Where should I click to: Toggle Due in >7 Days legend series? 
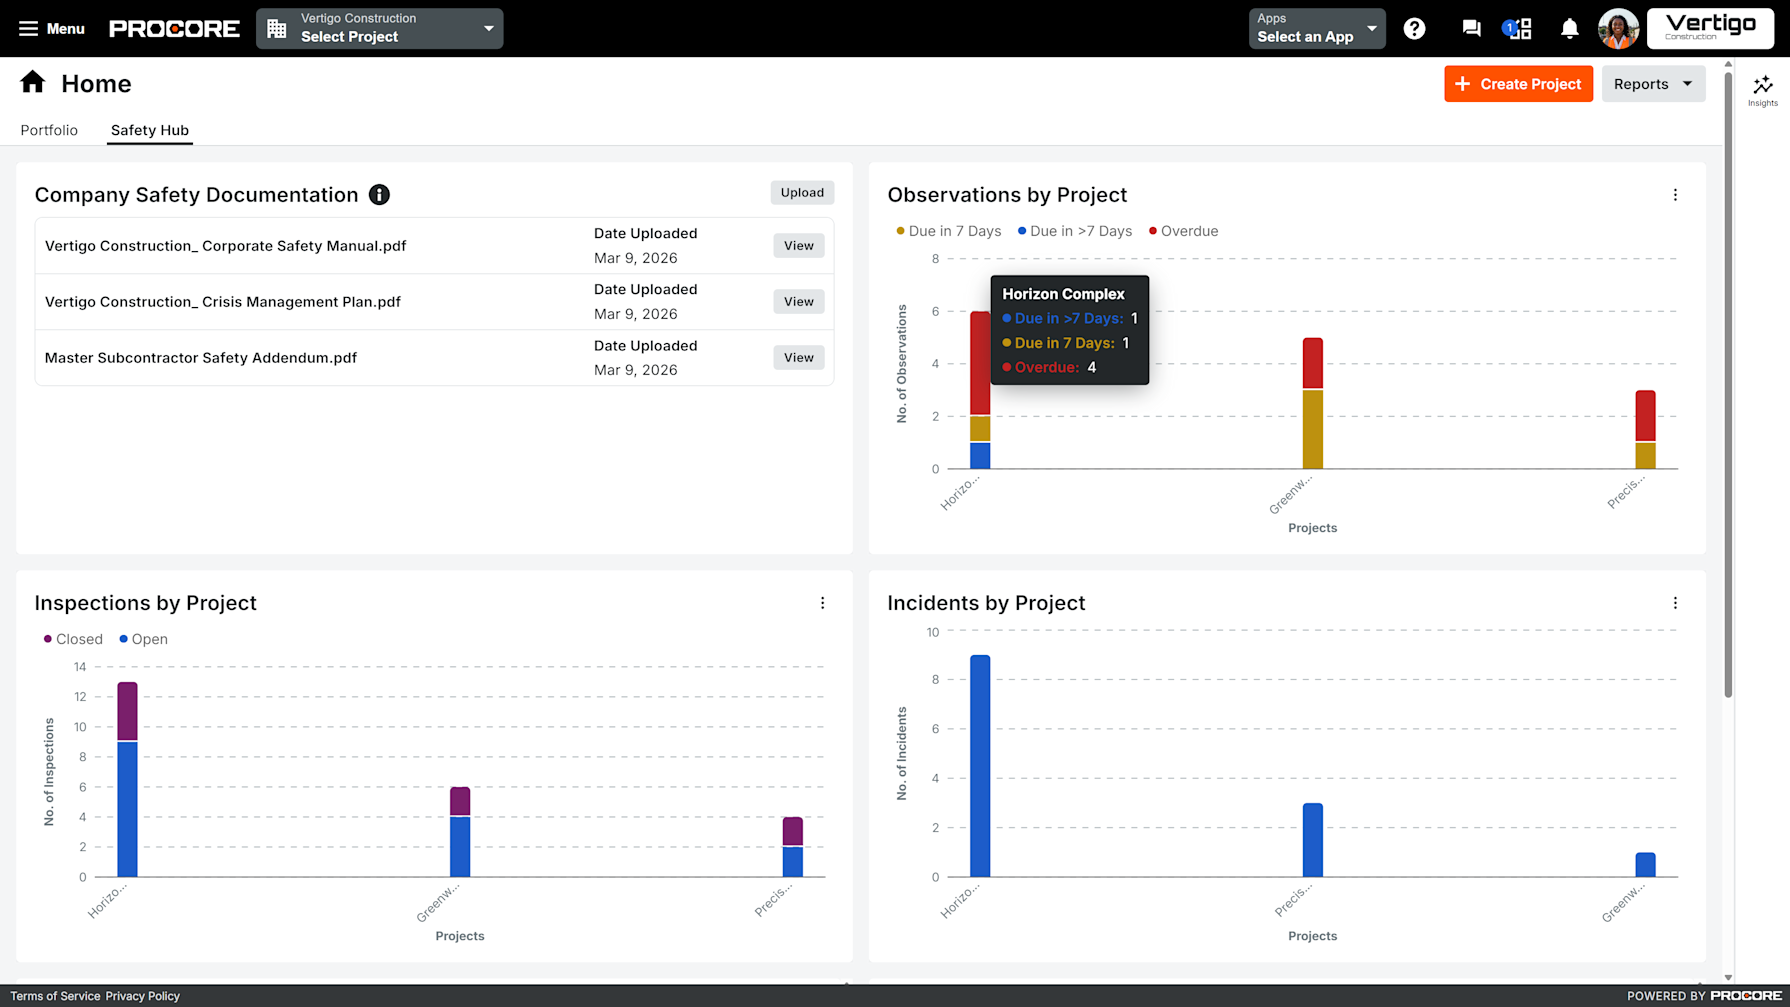pos(1074,231)
